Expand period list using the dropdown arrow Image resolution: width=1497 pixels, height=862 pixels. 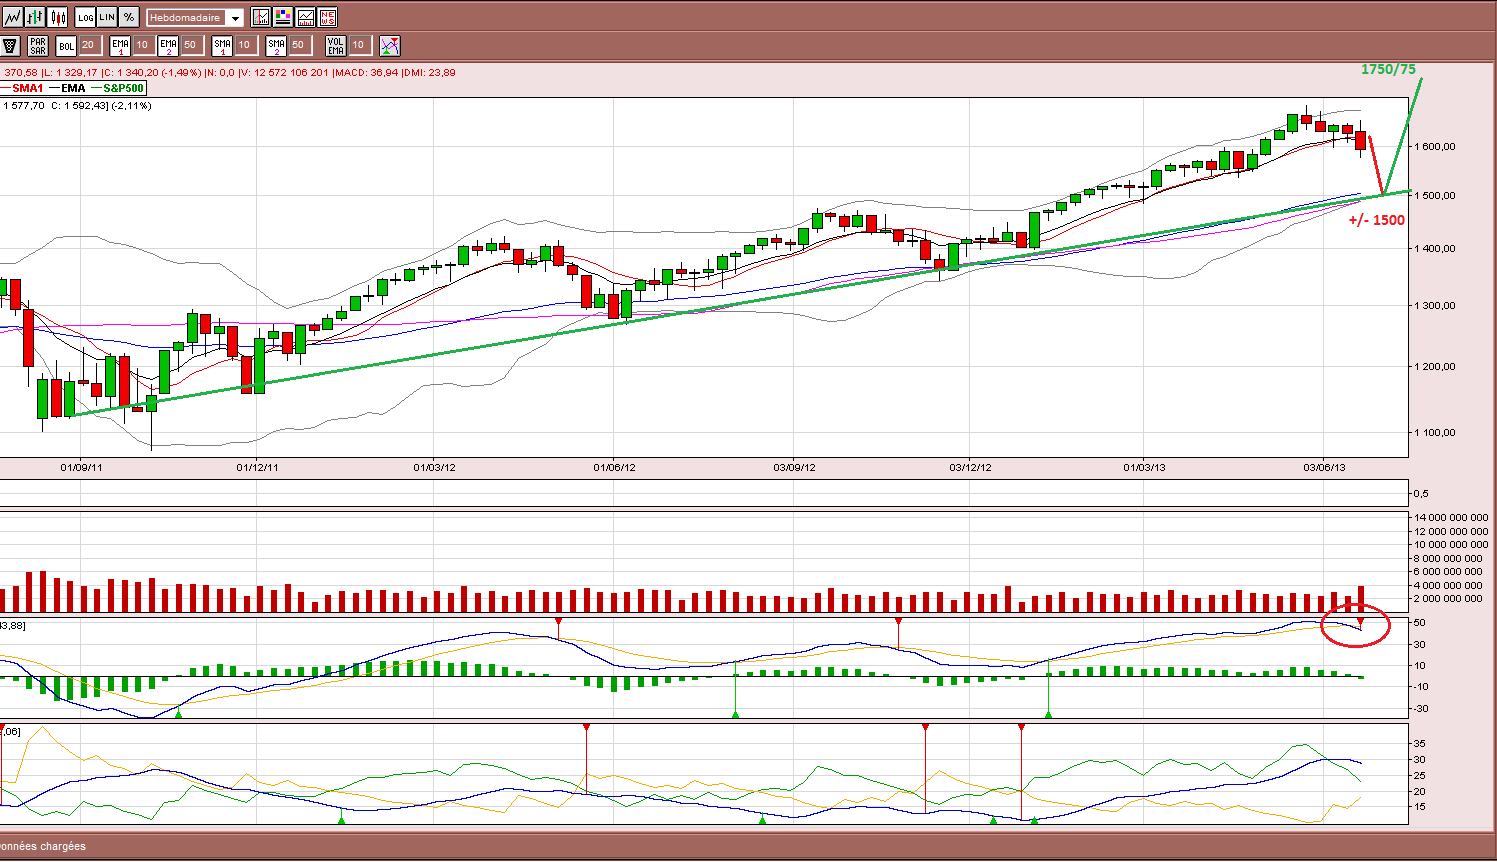235,18
